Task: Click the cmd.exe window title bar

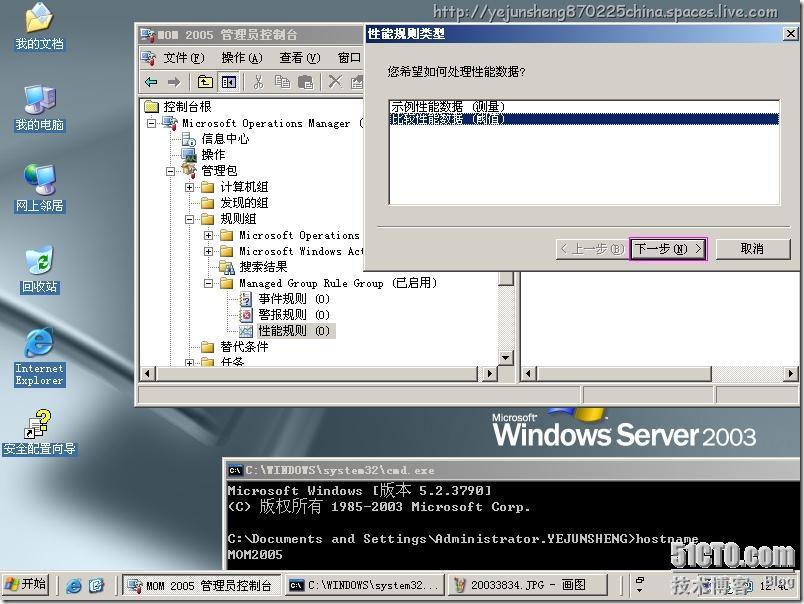Action: (513, 470)
